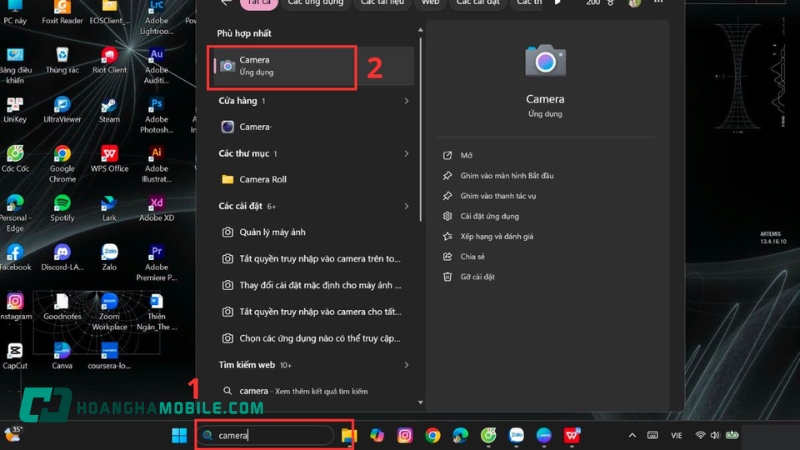Open File Explorer from taskbar
The image size is (800, 450).
coord(349,435)
